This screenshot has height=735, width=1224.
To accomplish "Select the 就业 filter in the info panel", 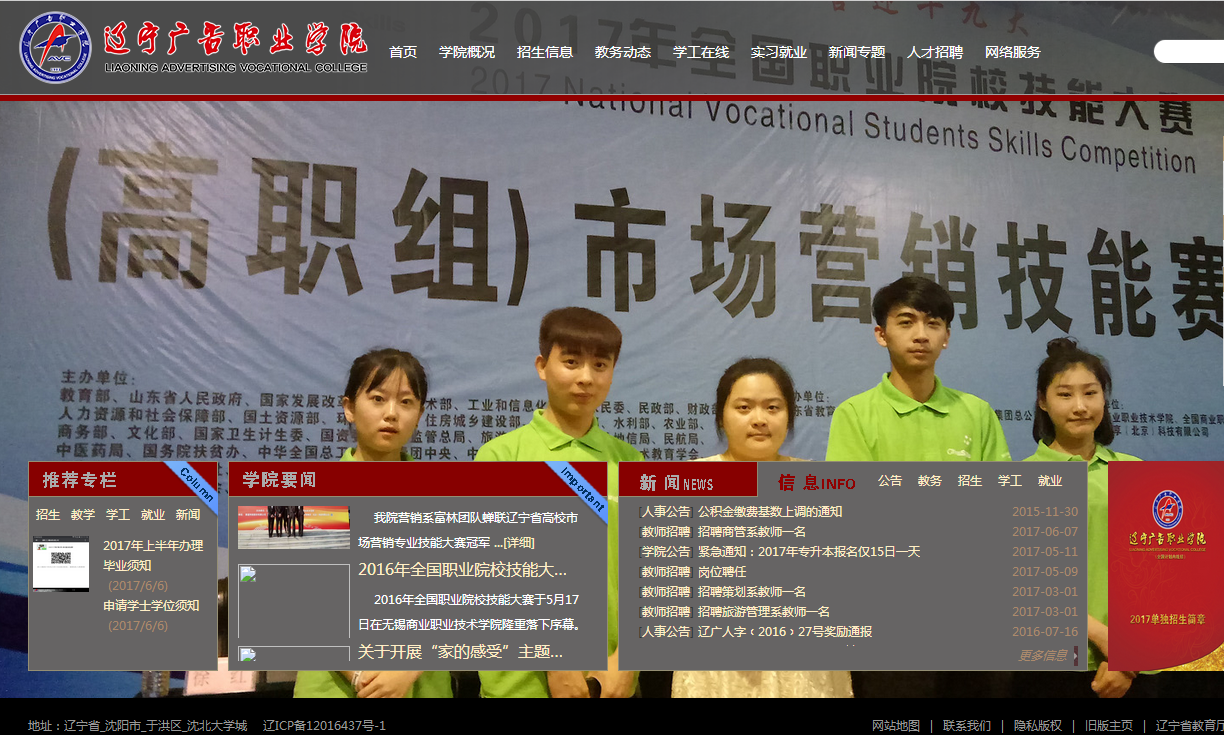I will click(1050, 481).
